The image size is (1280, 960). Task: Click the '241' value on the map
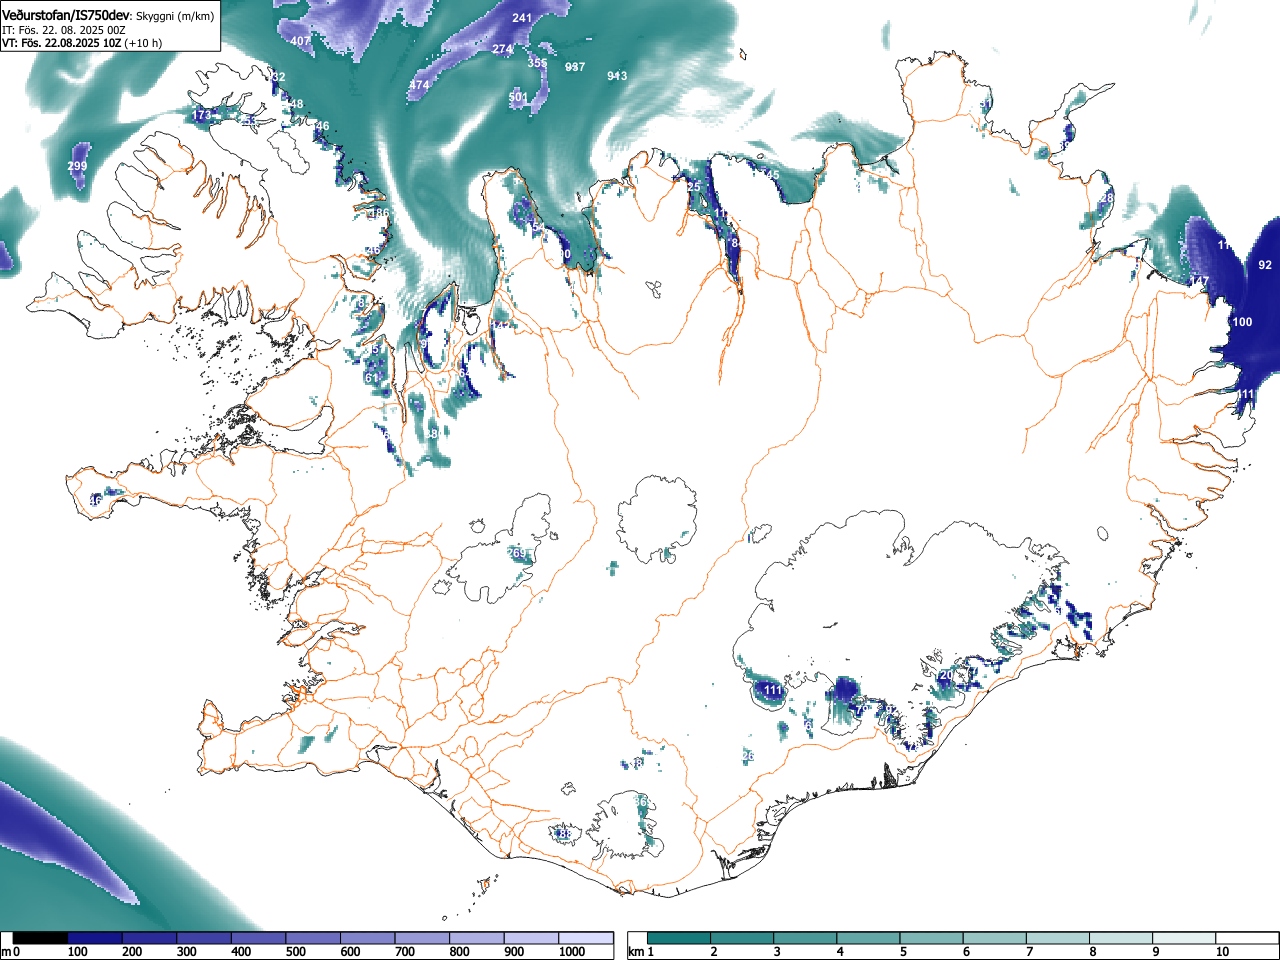pos(522,18)
